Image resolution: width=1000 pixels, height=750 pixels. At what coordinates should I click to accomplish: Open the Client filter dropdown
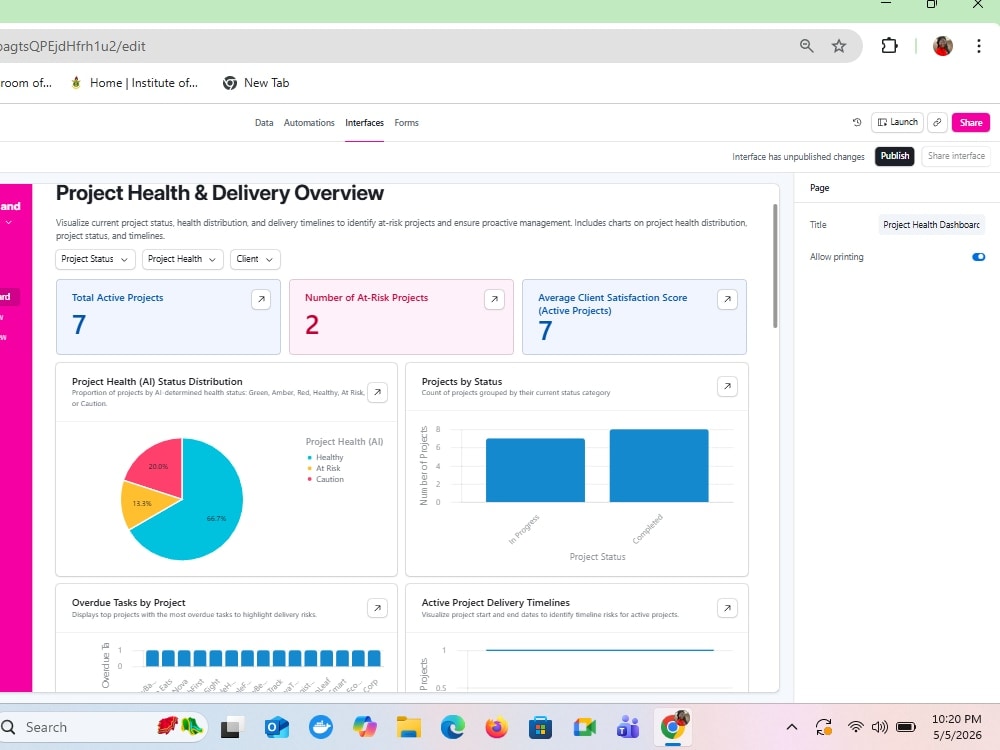(x=254, y=259)
